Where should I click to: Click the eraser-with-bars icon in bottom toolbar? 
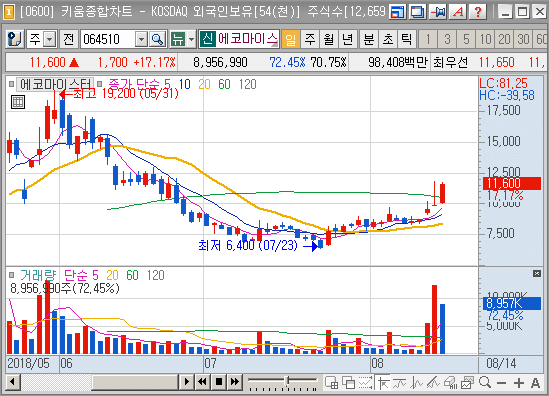[x=450, y=383]
